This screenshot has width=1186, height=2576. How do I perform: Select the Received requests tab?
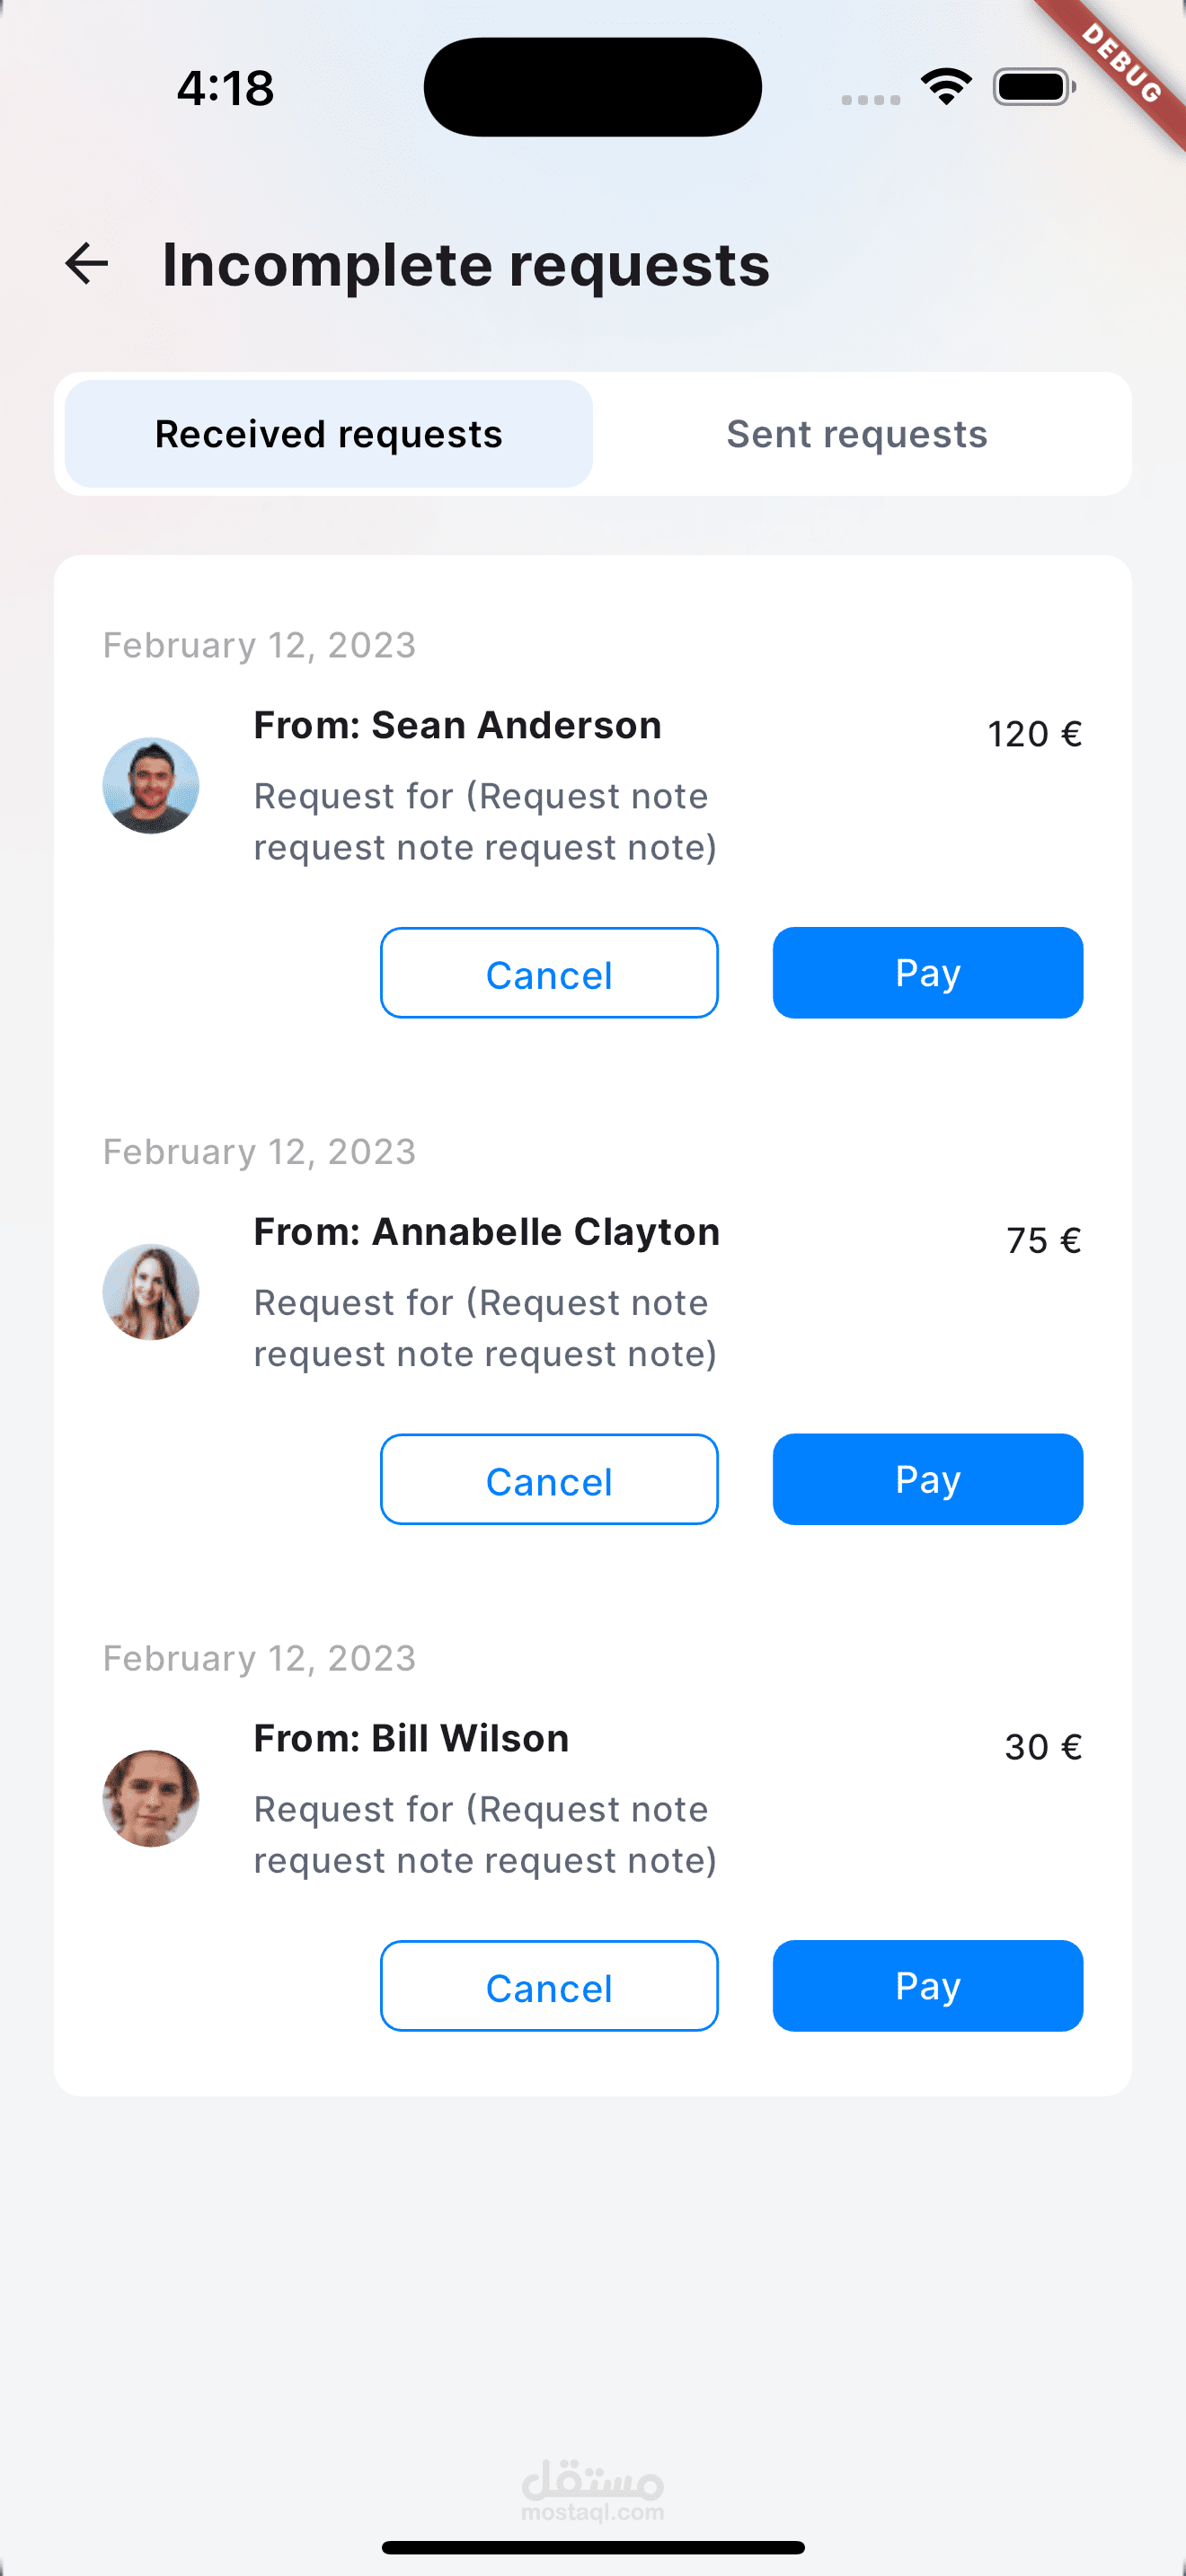click(x=329, y=434)
